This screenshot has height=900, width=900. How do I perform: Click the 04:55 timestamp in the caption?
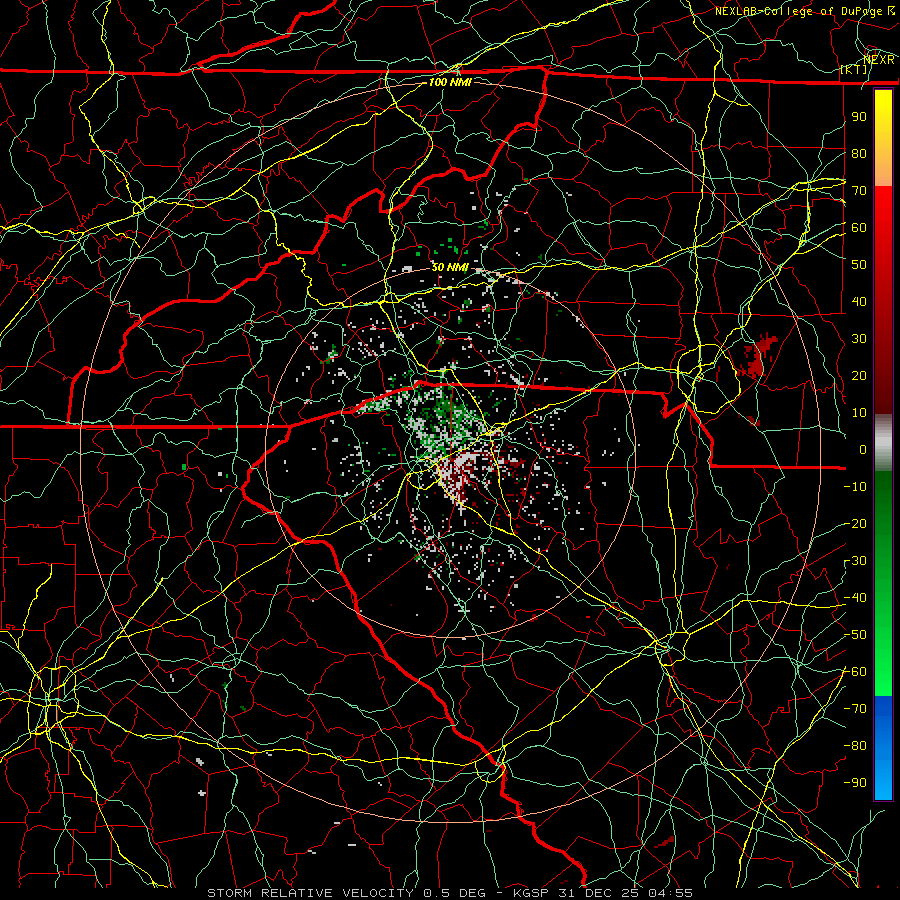671,893
